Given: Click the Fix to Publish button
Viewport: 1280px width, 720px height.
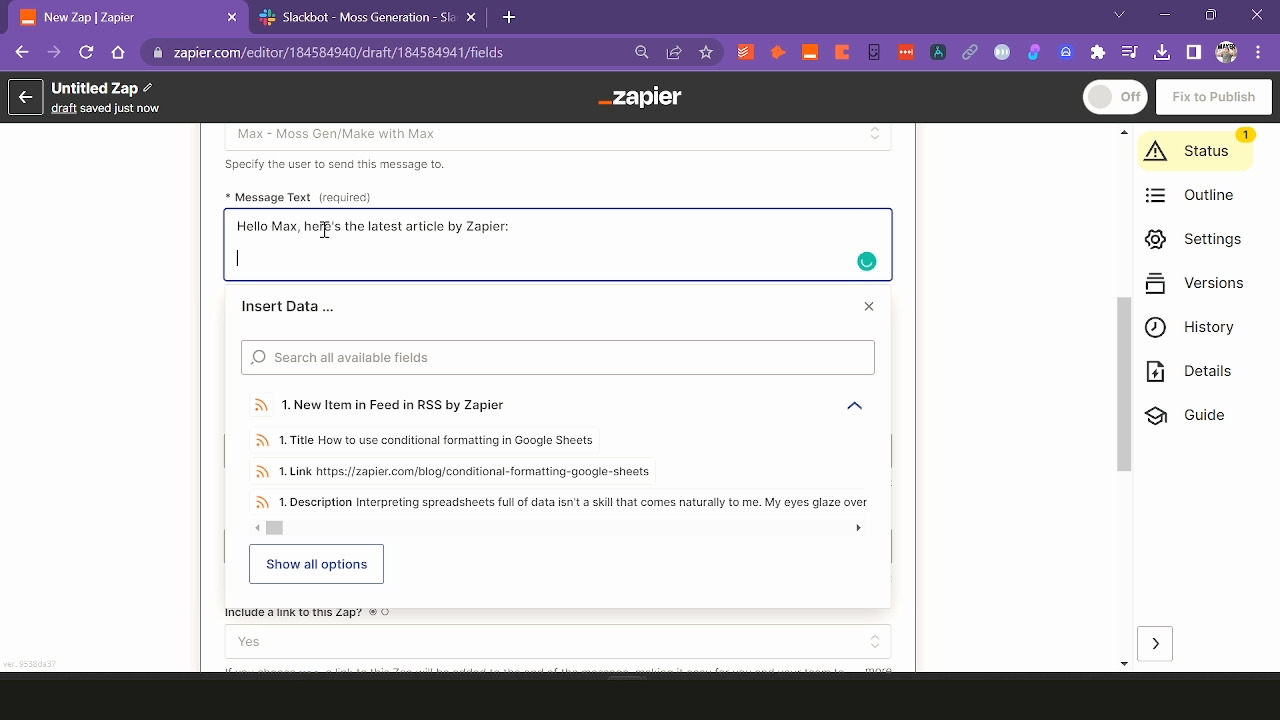Looking at the screenshot, I should click(1213, 97).
